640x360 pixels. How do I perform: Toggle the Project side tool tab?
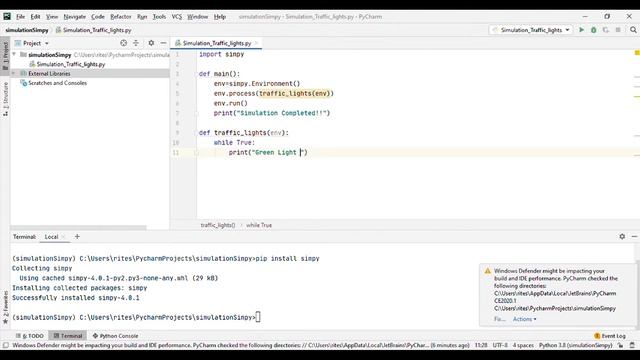[5, 56]
